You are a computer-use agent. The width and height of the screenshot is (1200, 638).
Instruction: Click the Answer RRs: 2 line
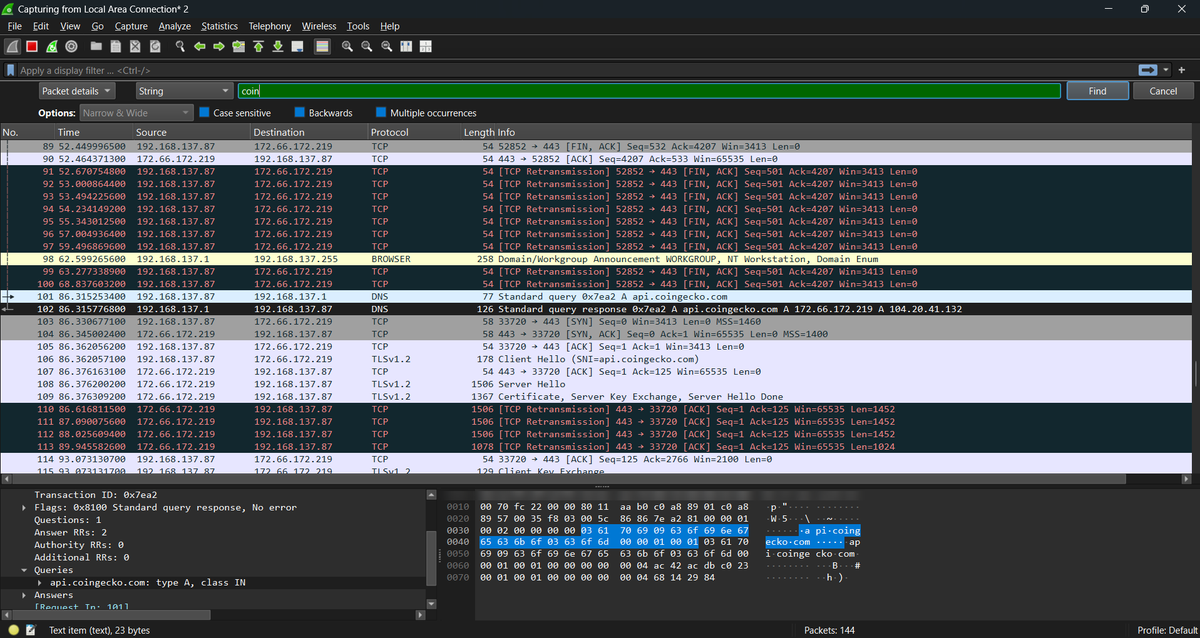73,532
